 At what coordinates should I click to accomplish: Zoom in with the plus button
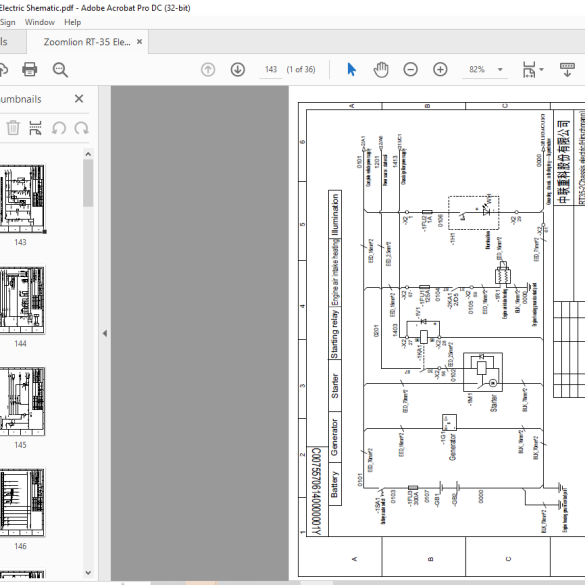(x=440, y=69)
